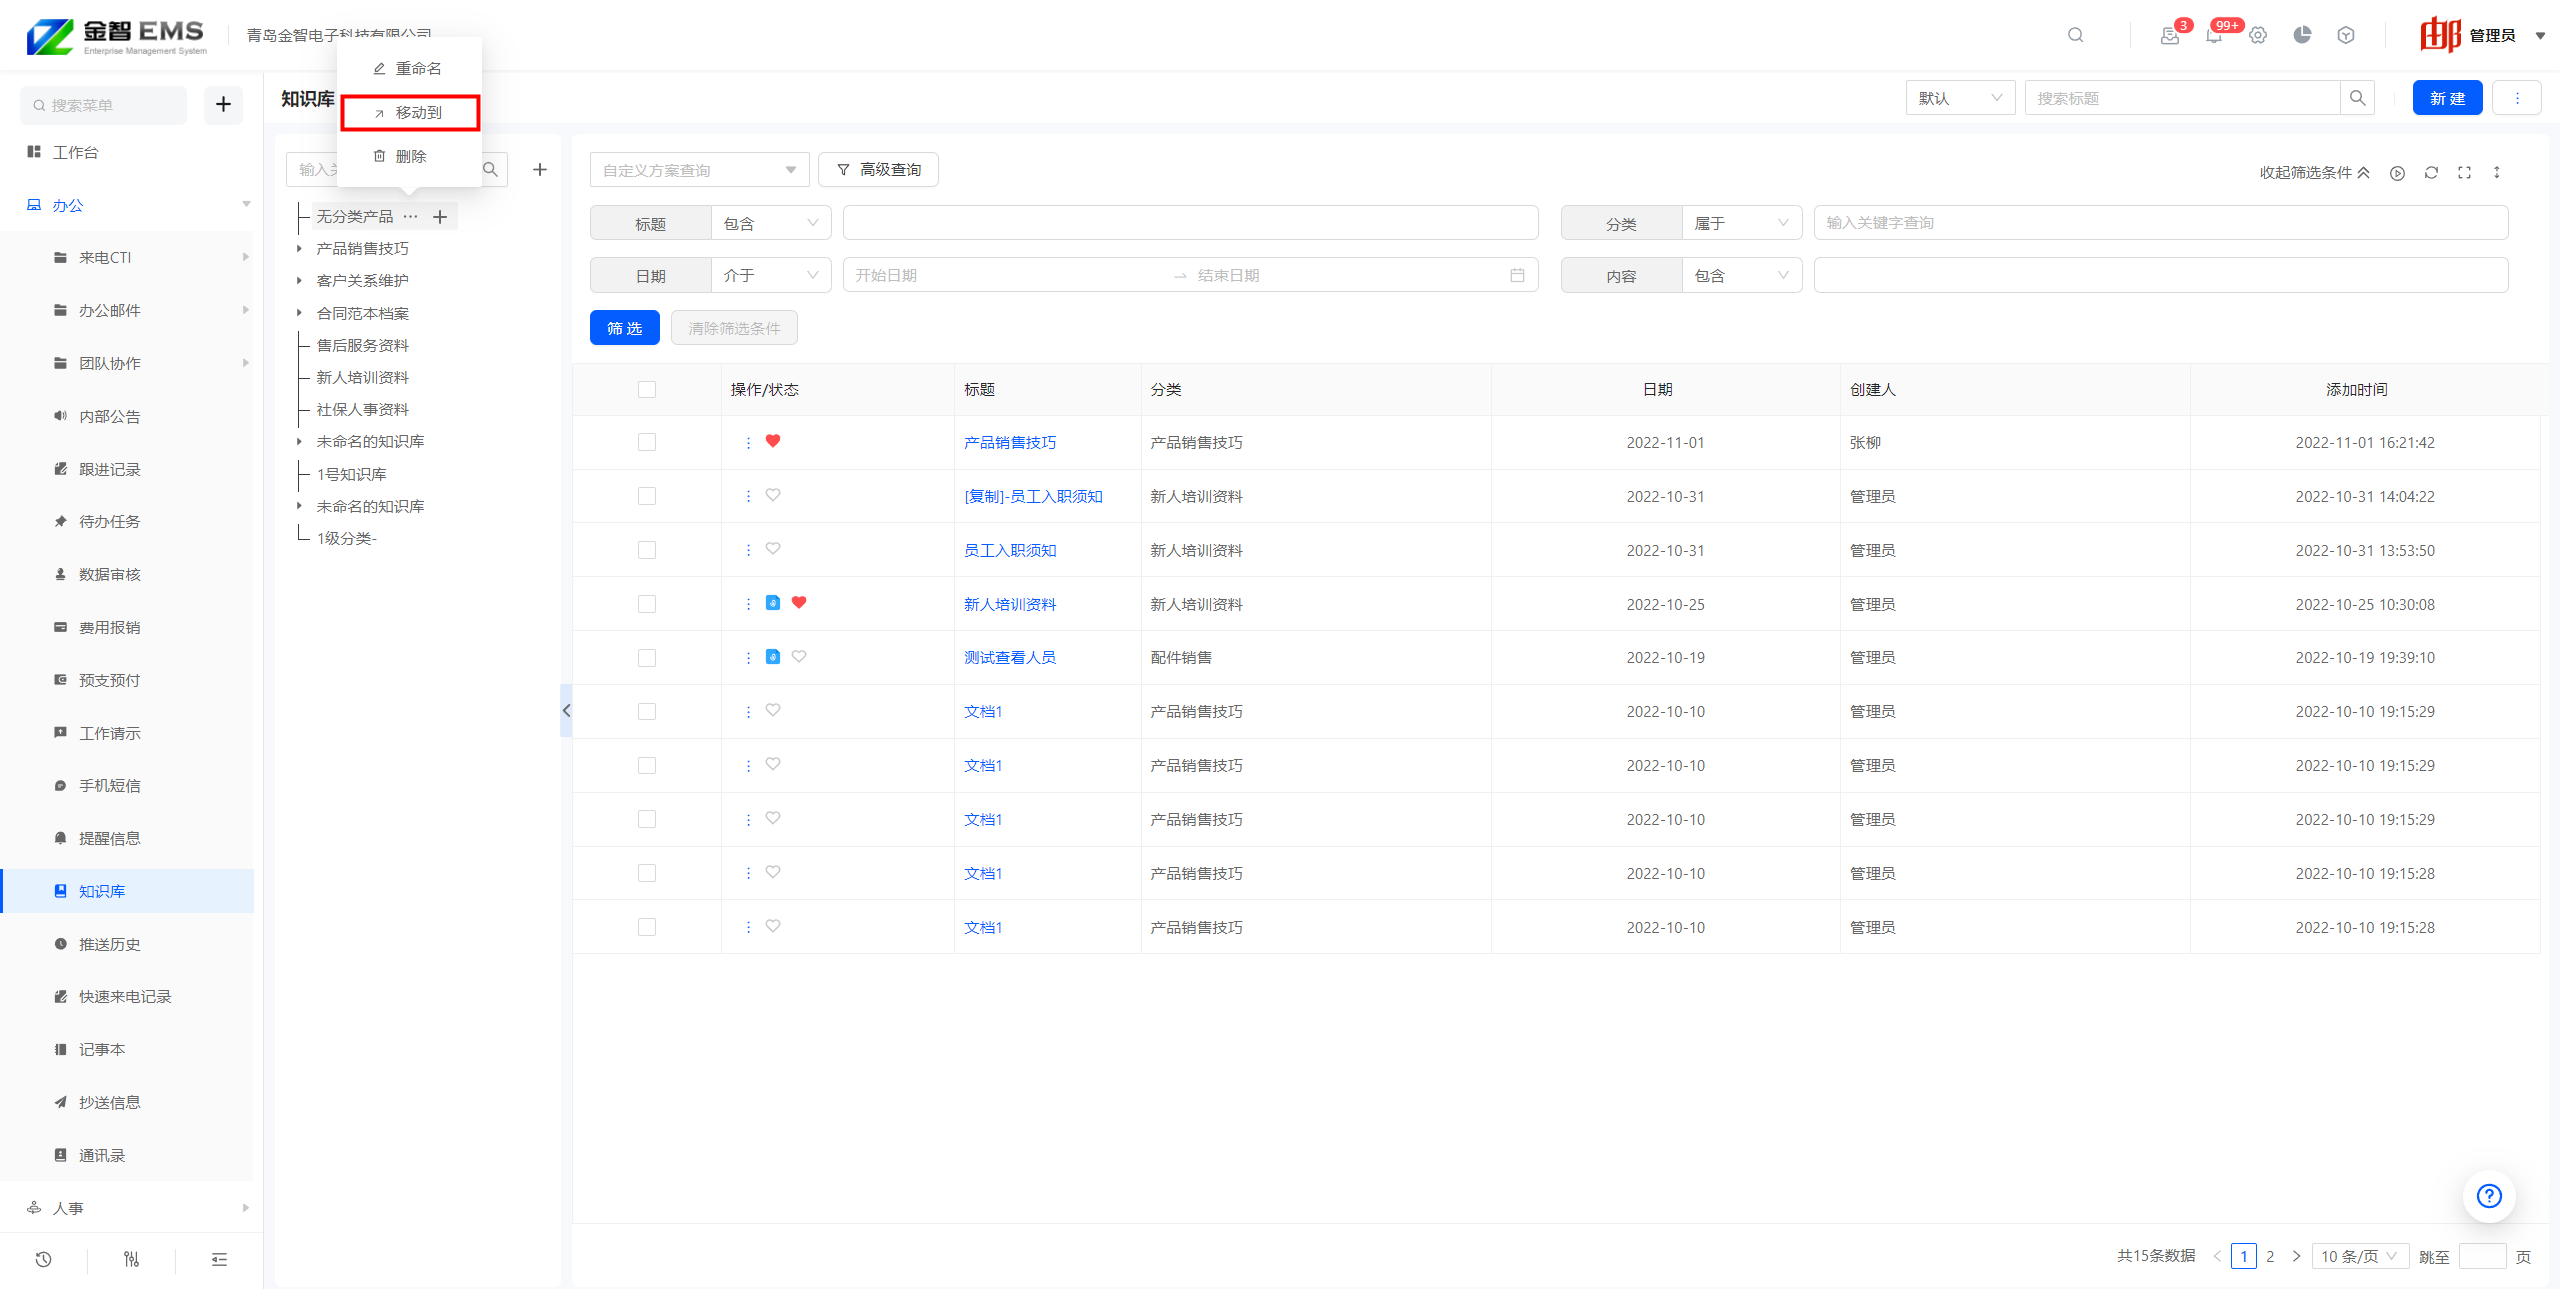The image size is (2560, 1289).
Task: Click 收起筛选条件 to collapse filters
Action: click(2314, 173)
